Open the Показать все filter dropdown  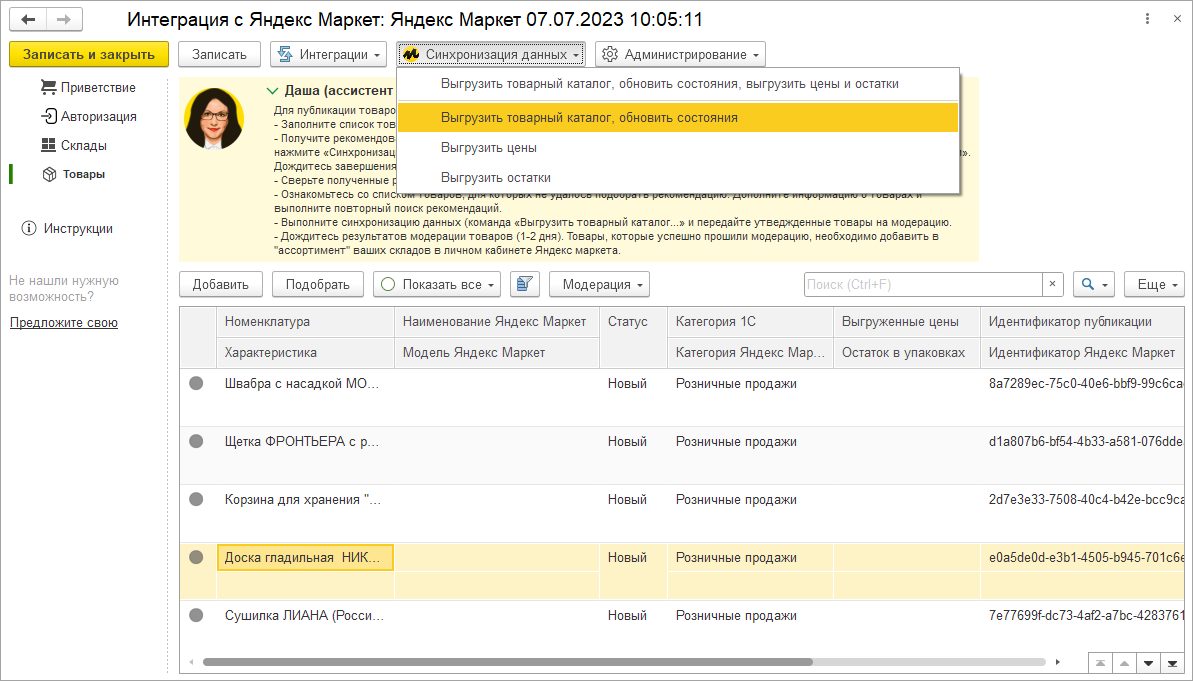[x=437, y=284]
